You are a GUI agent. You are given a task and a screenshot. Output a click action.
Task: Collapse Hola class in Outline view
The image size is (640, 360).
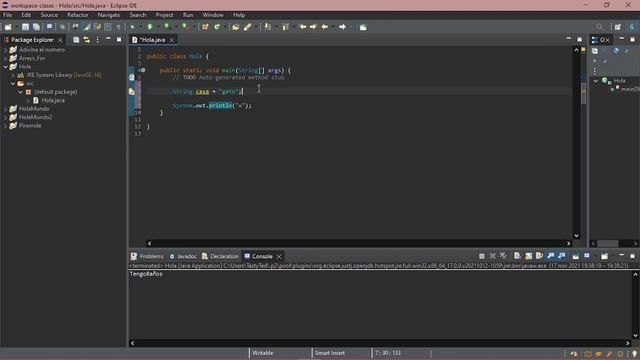596,81
